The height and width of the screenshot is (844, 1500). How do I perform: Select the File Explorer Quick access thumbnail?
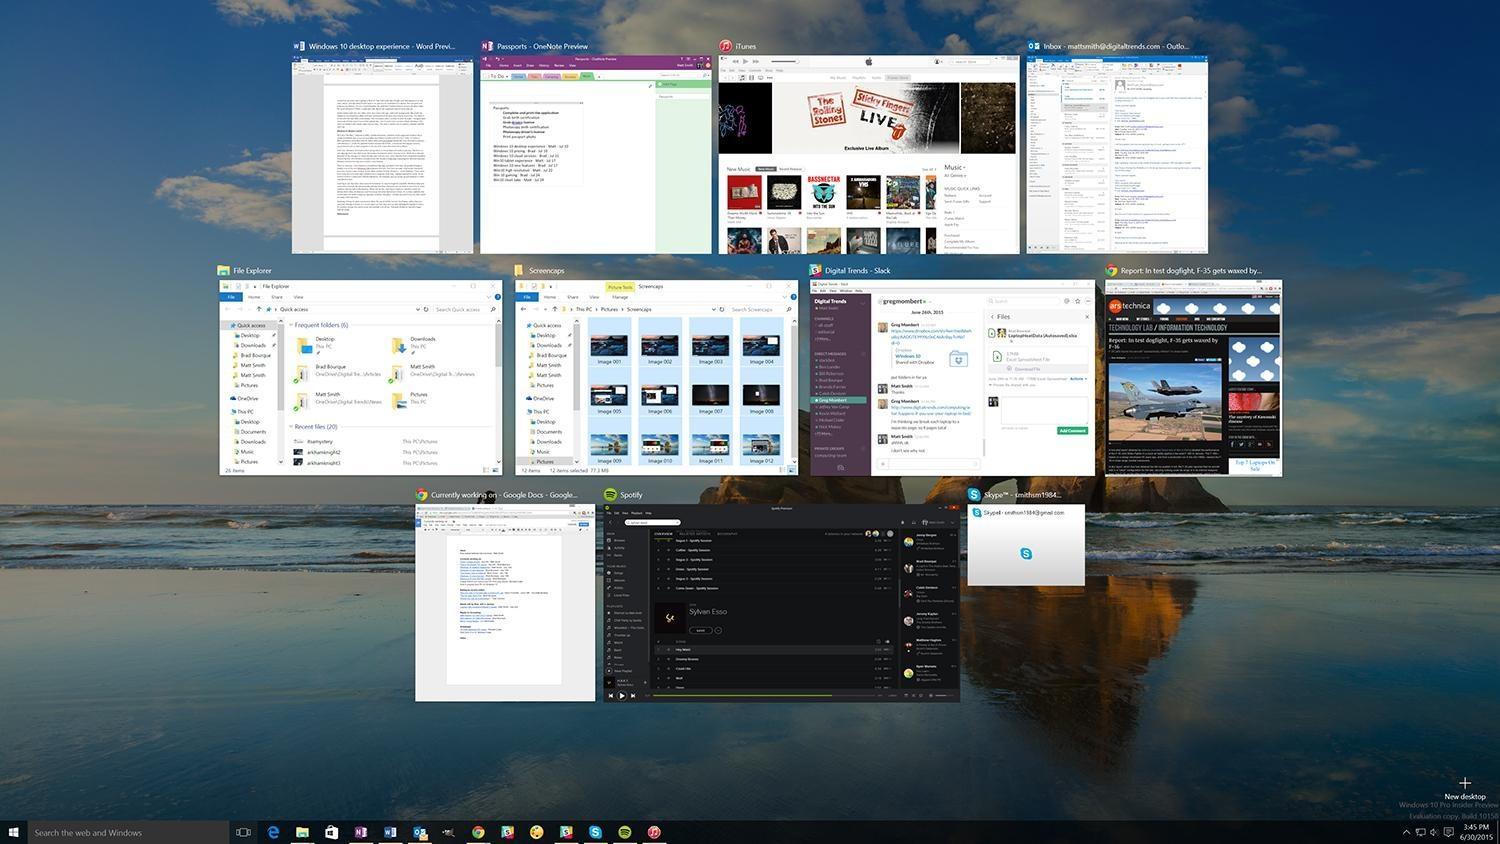(361, 378)
